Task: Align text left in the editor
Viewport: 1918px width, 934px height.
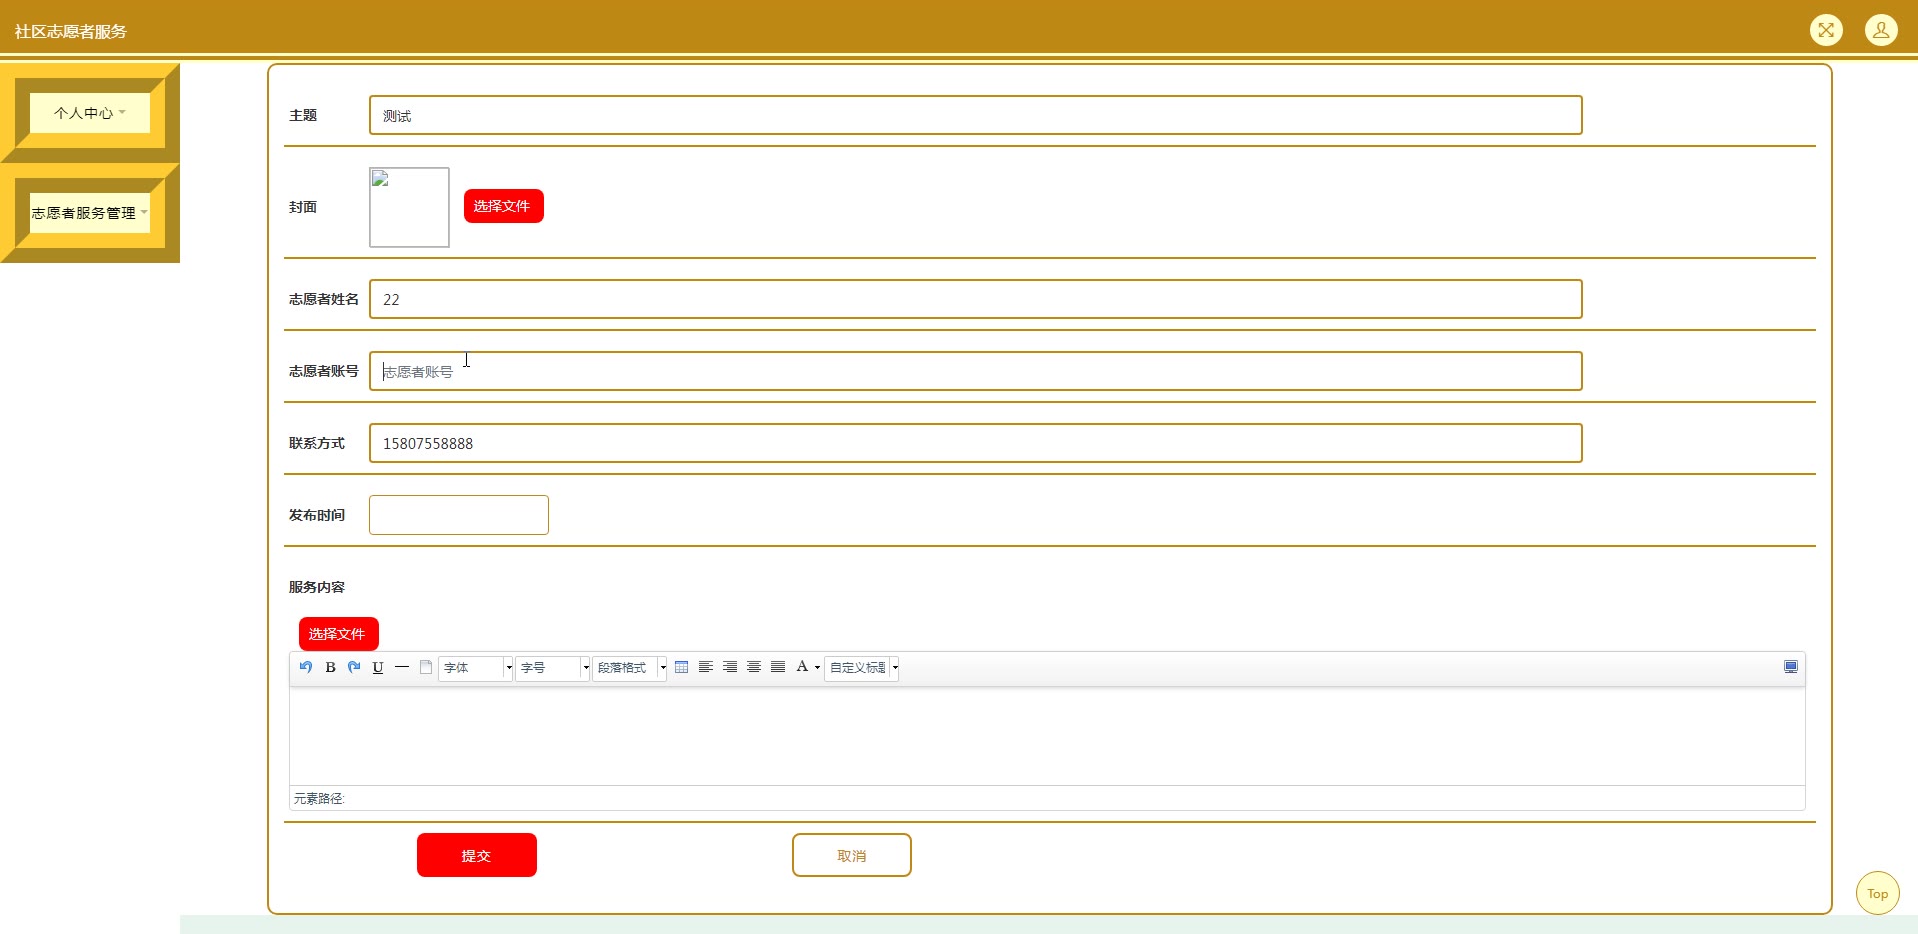Action: tap(706, 667)
